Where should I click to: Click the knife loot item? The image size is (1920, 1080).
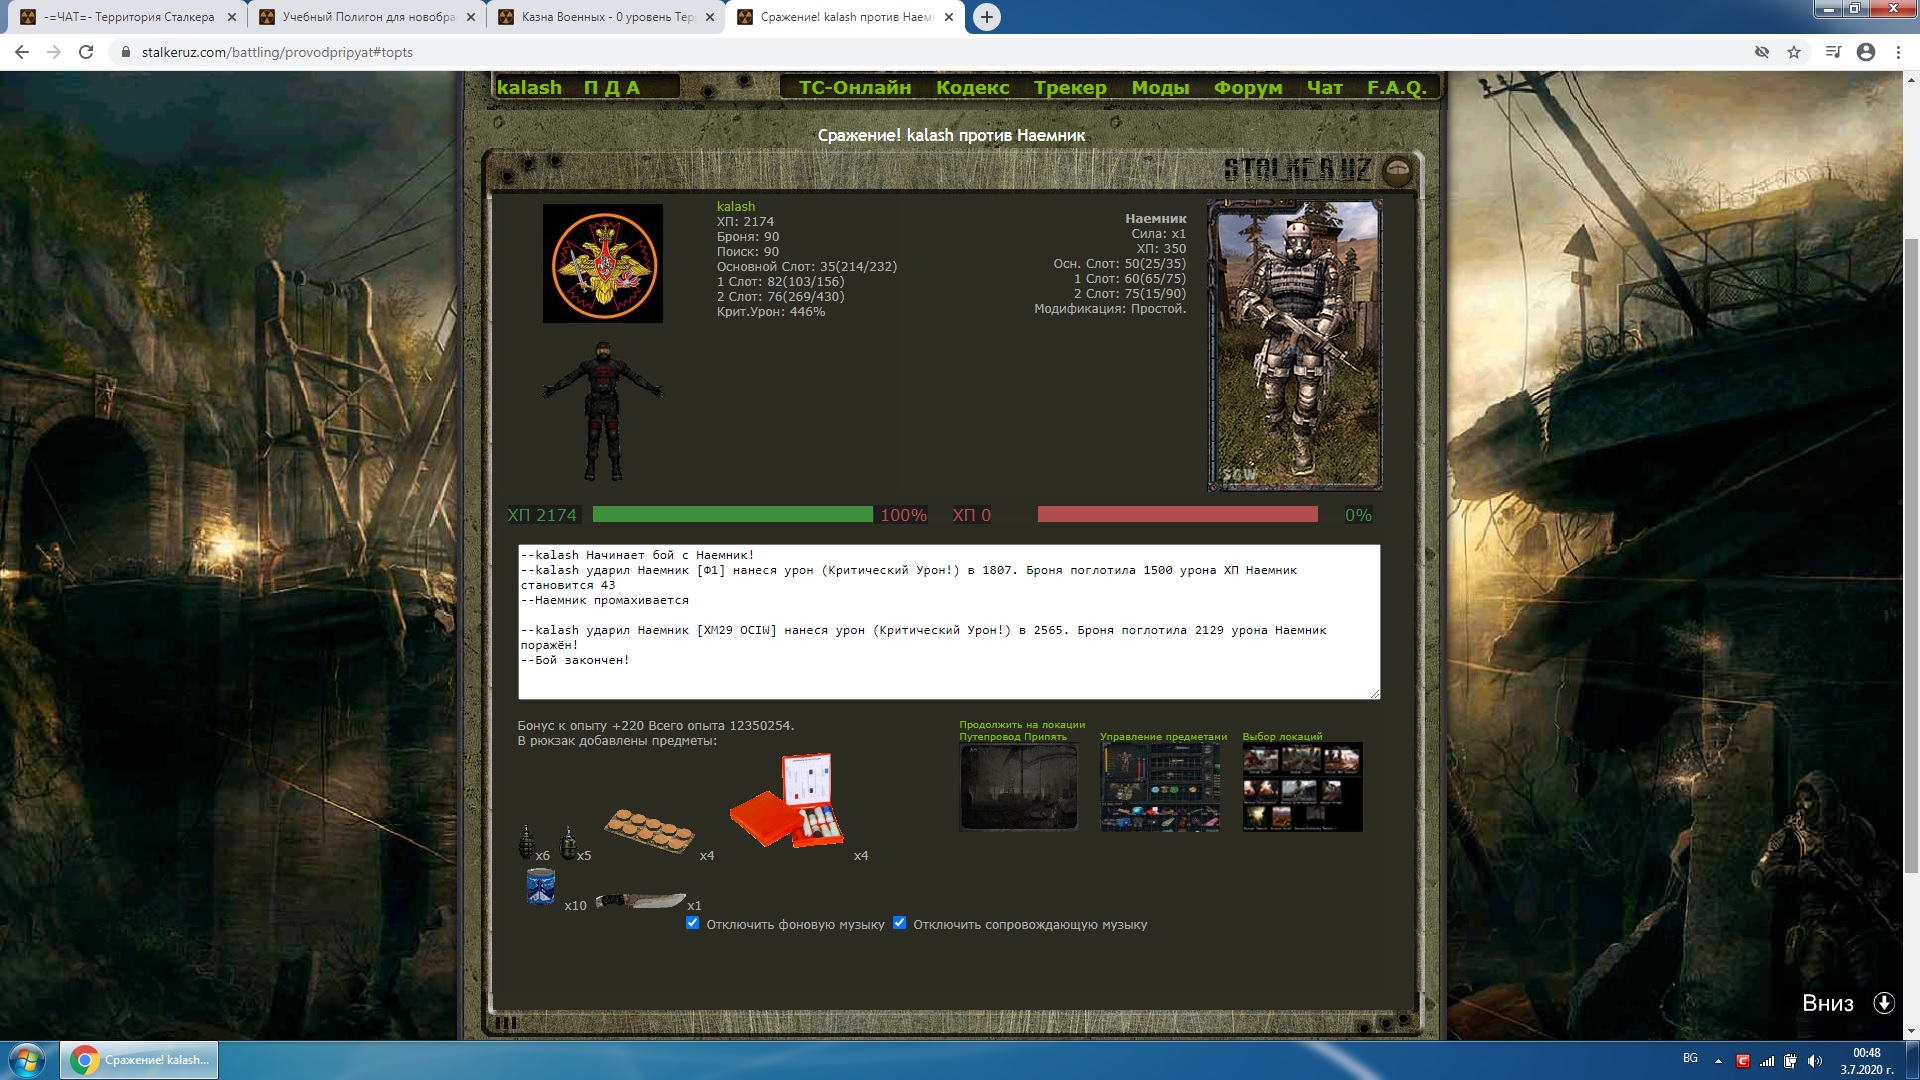click(x=640, y=900)
